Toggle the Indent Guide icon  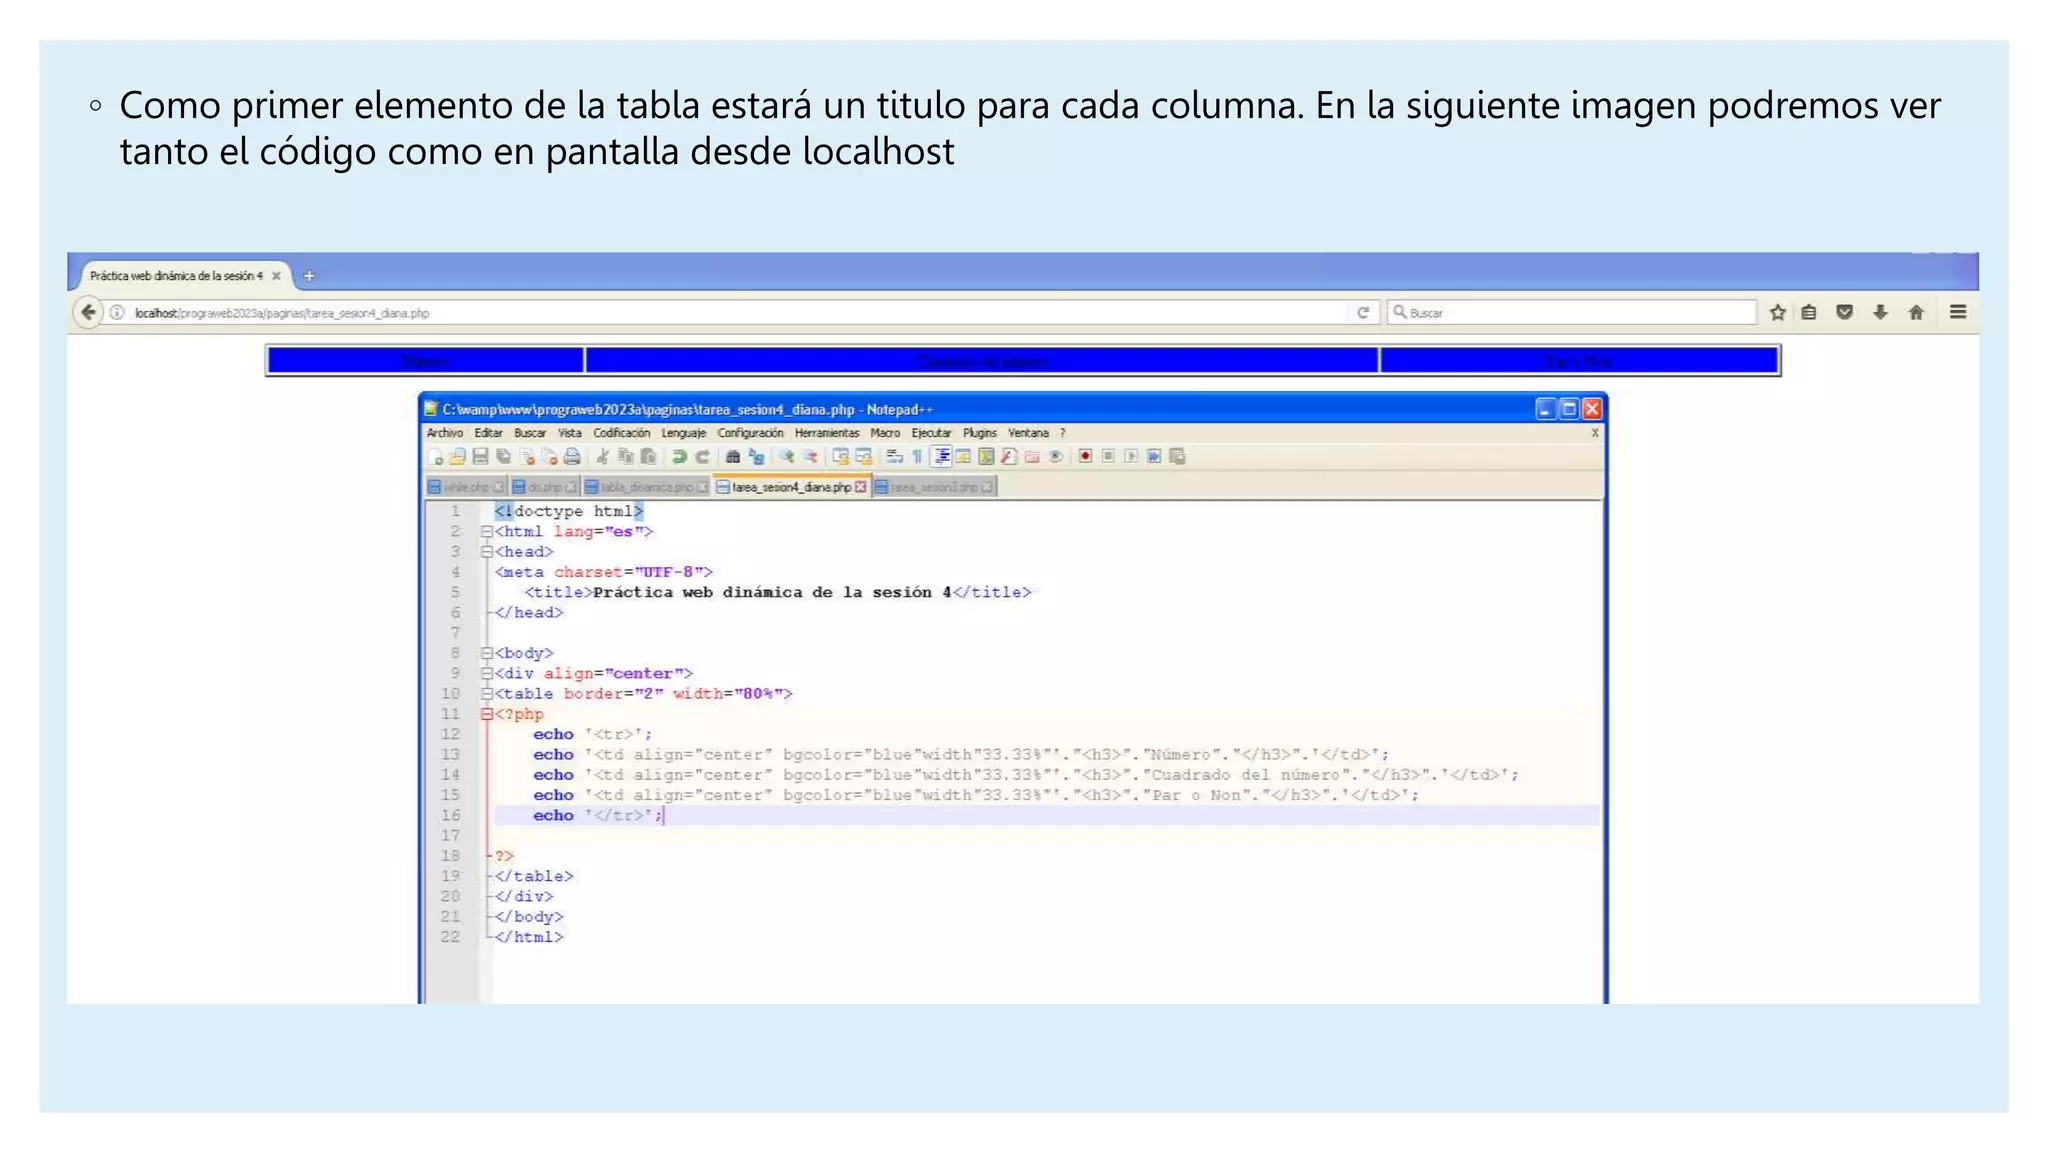[942, 457]
